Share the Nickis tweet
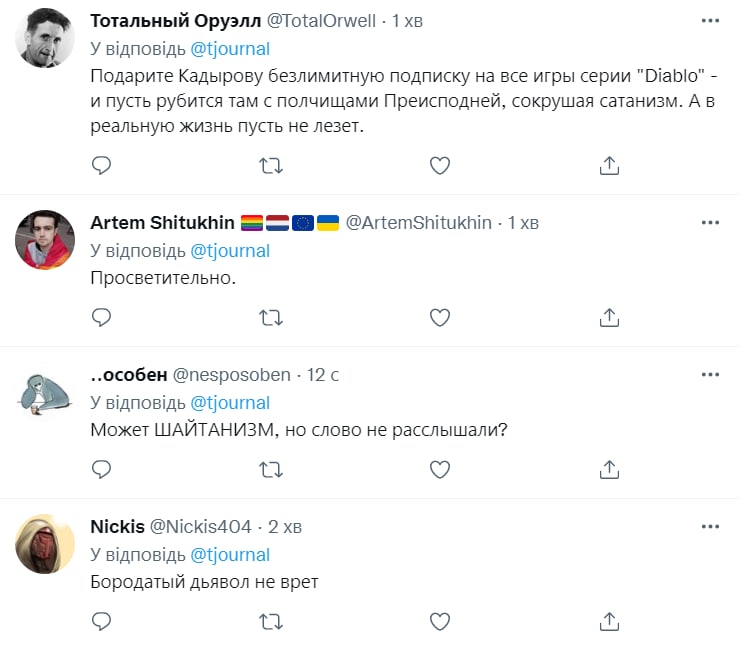The width and height of the screenshot is (742, 646). tap(609, 621)
